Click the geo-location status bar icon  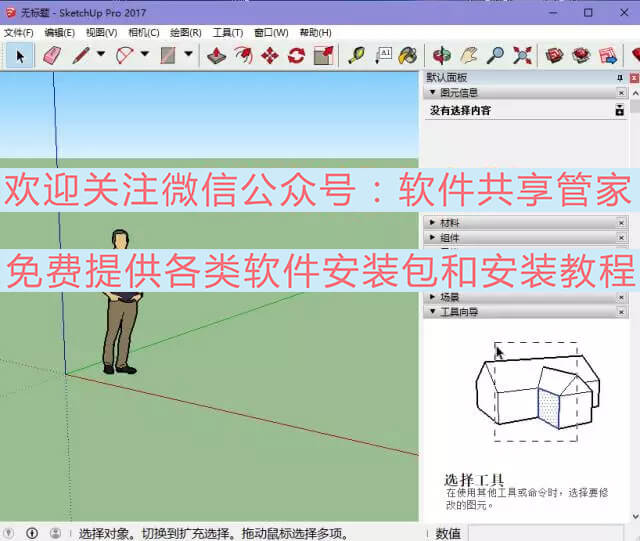pos(9,533)
